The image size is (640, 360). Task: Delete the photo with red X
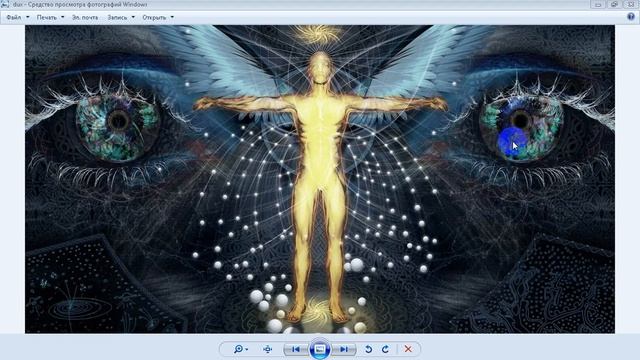click(408, 349)
